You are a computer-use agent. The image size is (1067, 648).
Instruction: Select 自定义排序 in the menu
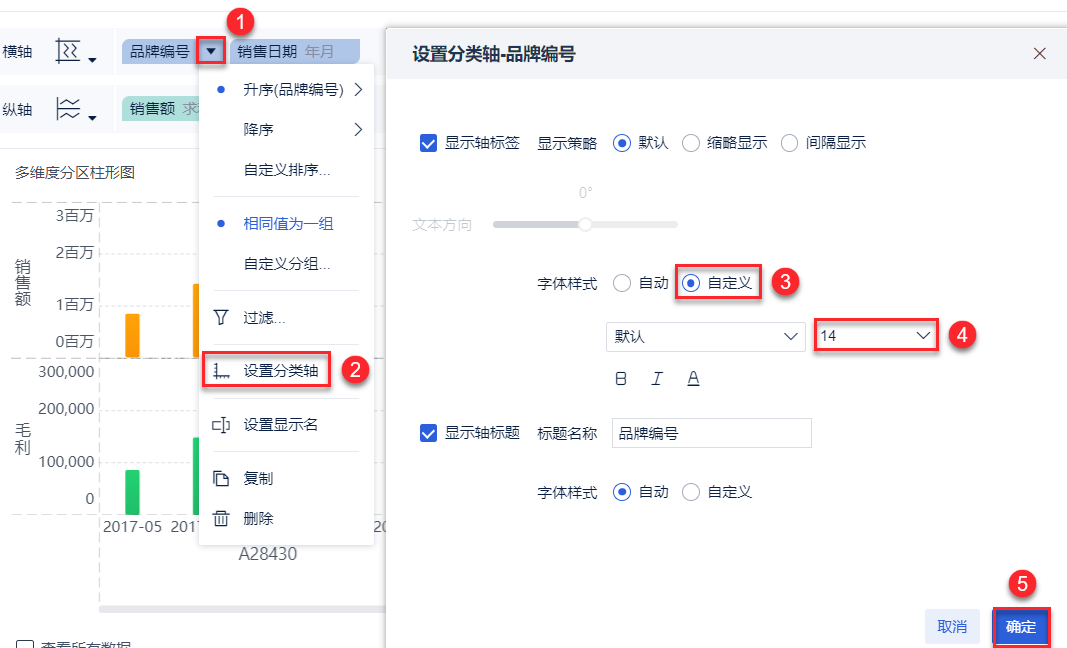(287, 170)
